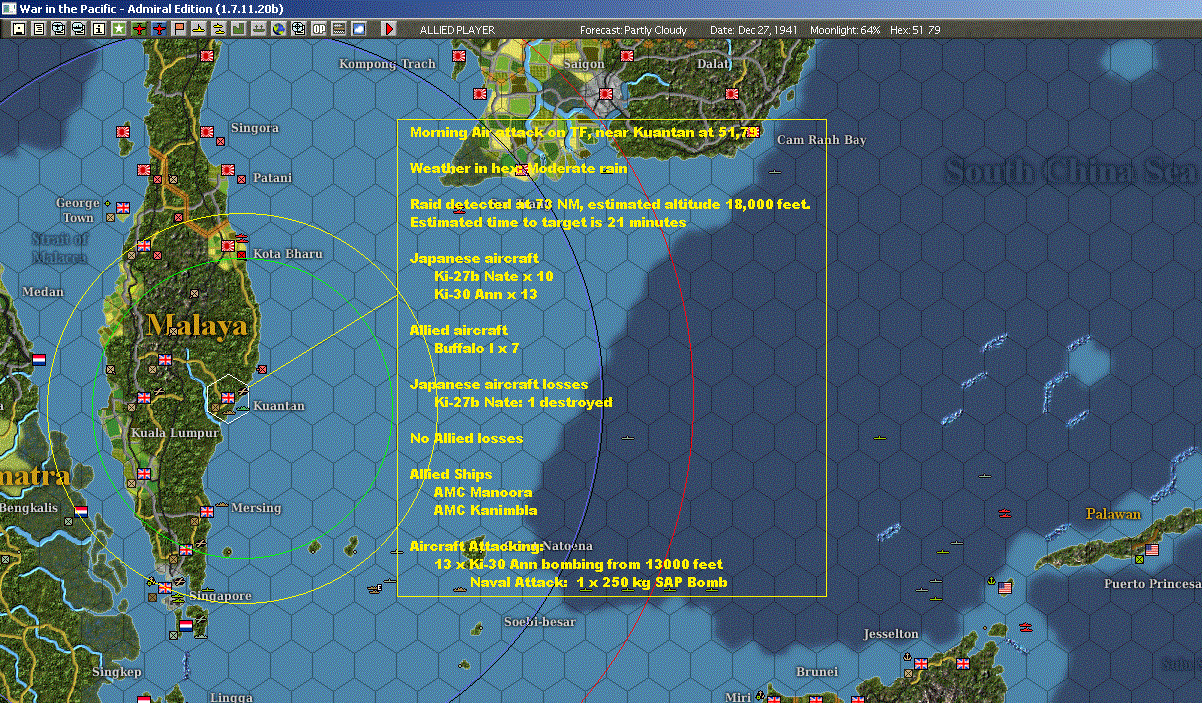Image resolution: width=1202 pixels, height=703 pixels.
Task: Open the information 'i' toolbar icon
Action: (x=98, y=29)
